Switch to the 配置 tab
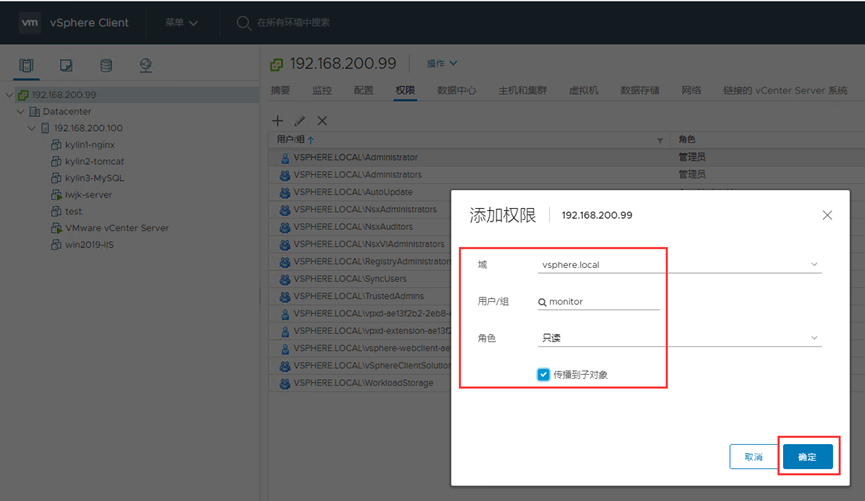865x501 pixels. 364,90
